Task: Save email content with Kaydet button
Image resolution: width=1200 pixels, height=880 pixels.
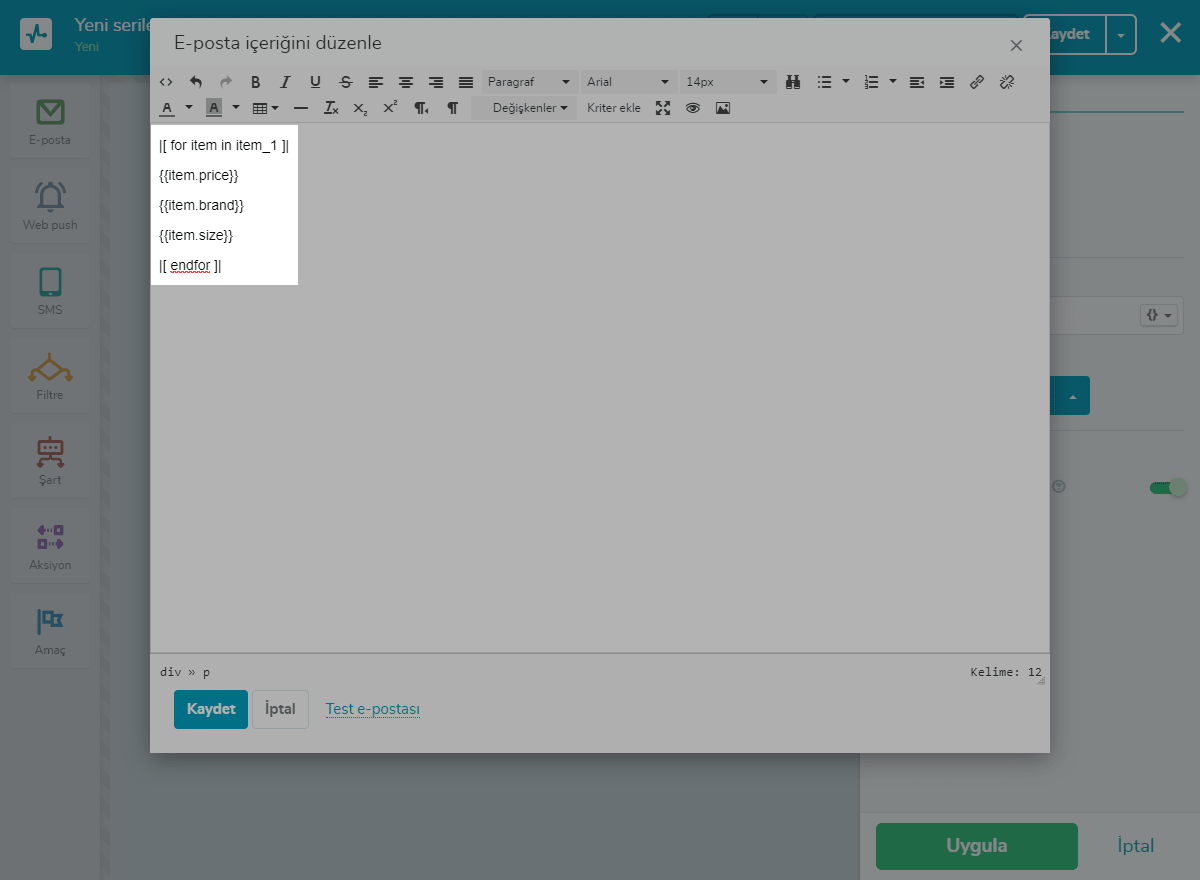Action: [211, 709]
